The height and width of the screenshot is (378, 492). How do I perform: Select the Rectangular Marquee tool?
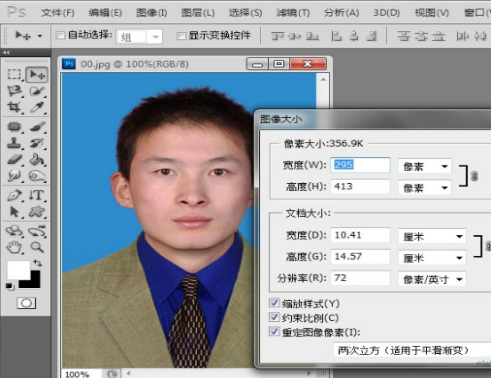(14, 74)
